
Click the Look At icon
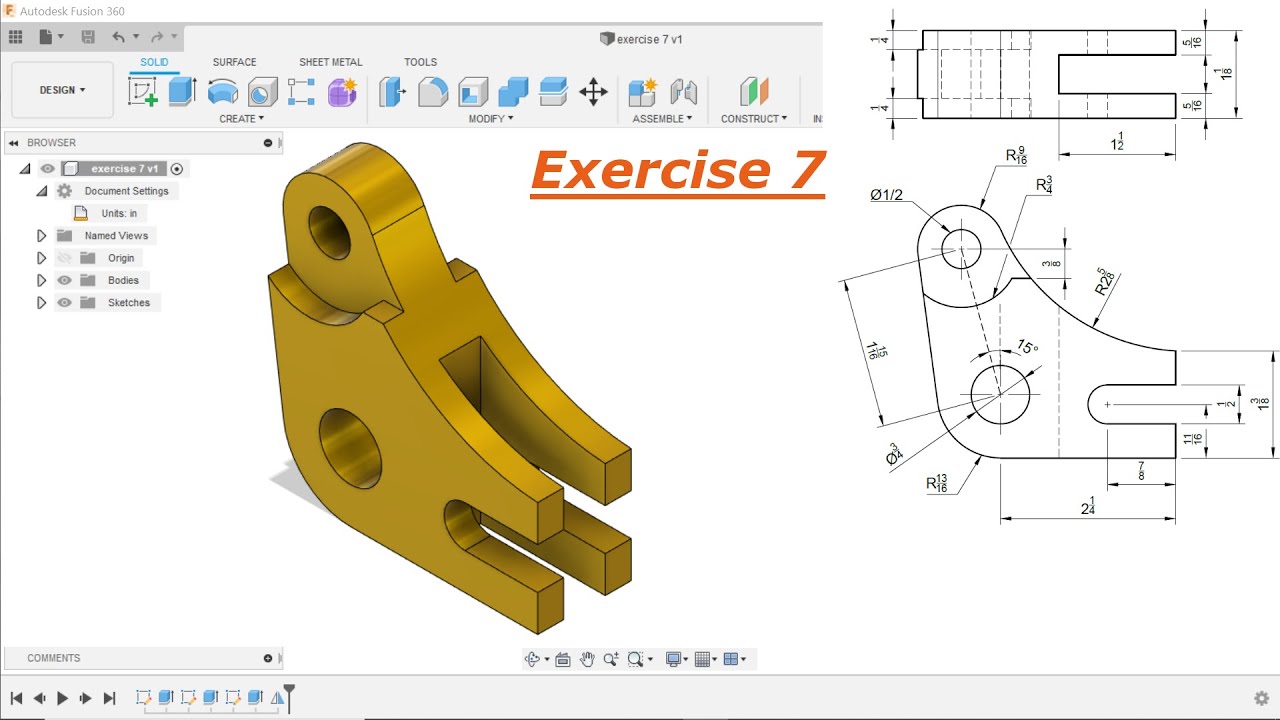coord(563,659)
